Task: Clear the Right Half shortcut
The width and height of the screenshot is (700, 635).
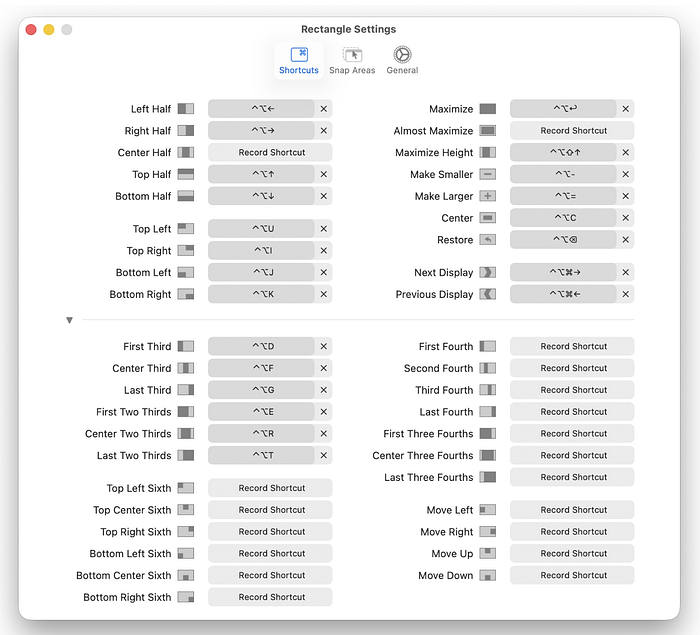Action: 324,130
